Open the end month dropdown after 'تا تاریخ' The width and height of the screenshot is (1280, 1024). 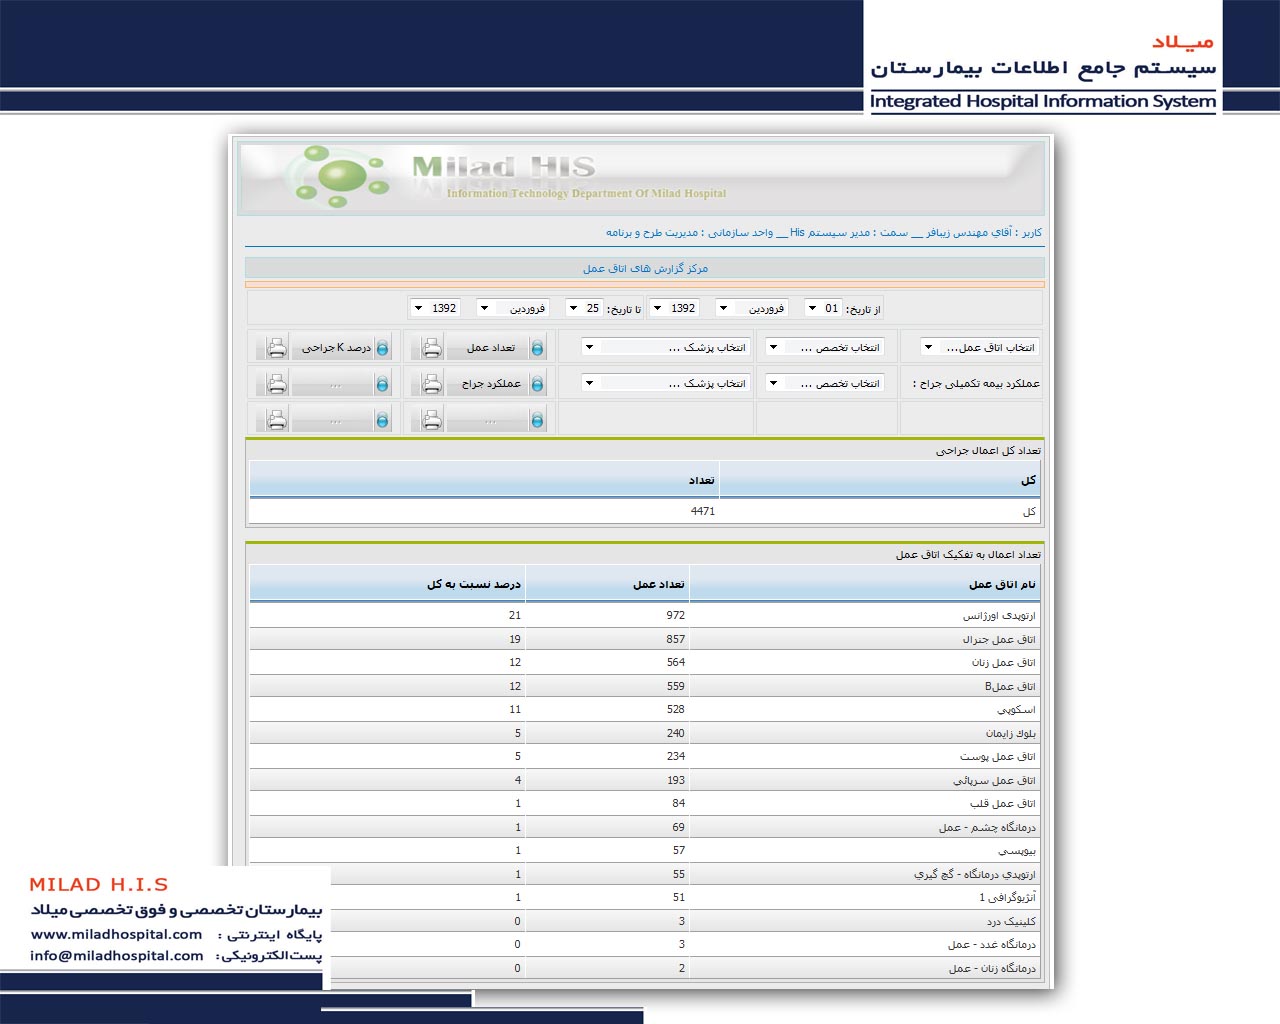pyautogui.click(x=513, y=308)
